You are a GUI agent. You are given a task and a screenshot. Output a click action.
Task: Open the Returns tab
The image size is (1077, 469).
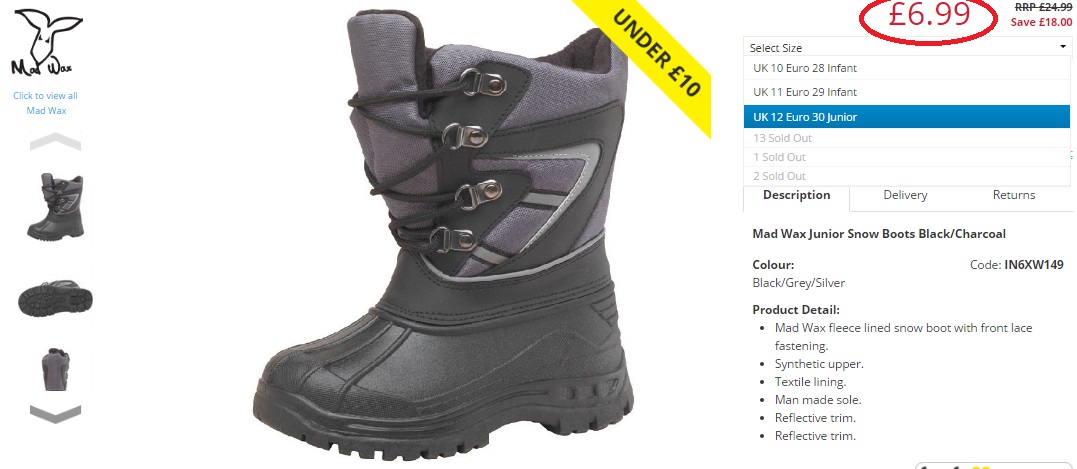[1014, 195]
